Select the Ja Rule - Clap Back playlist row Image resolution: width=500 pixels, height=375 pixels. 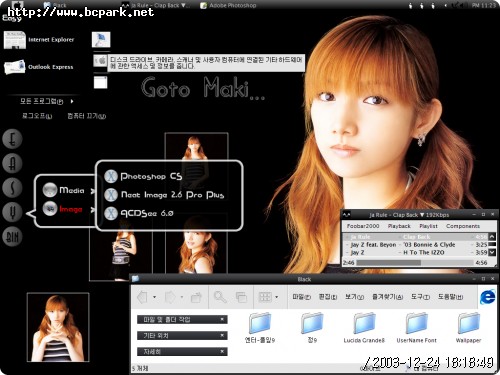415,237
